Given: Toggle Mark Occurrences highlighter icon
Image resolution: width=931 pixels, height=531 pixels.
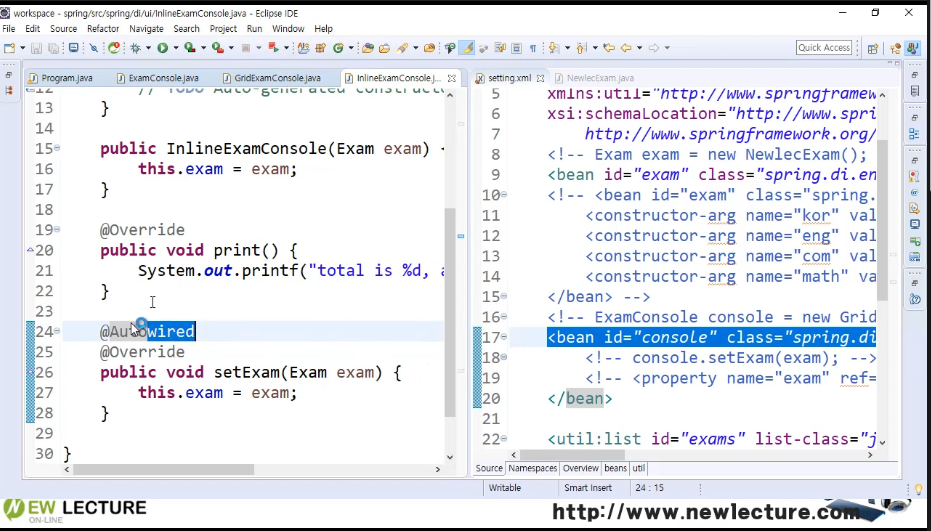Looking at the screenshot, I should point(468,48).
